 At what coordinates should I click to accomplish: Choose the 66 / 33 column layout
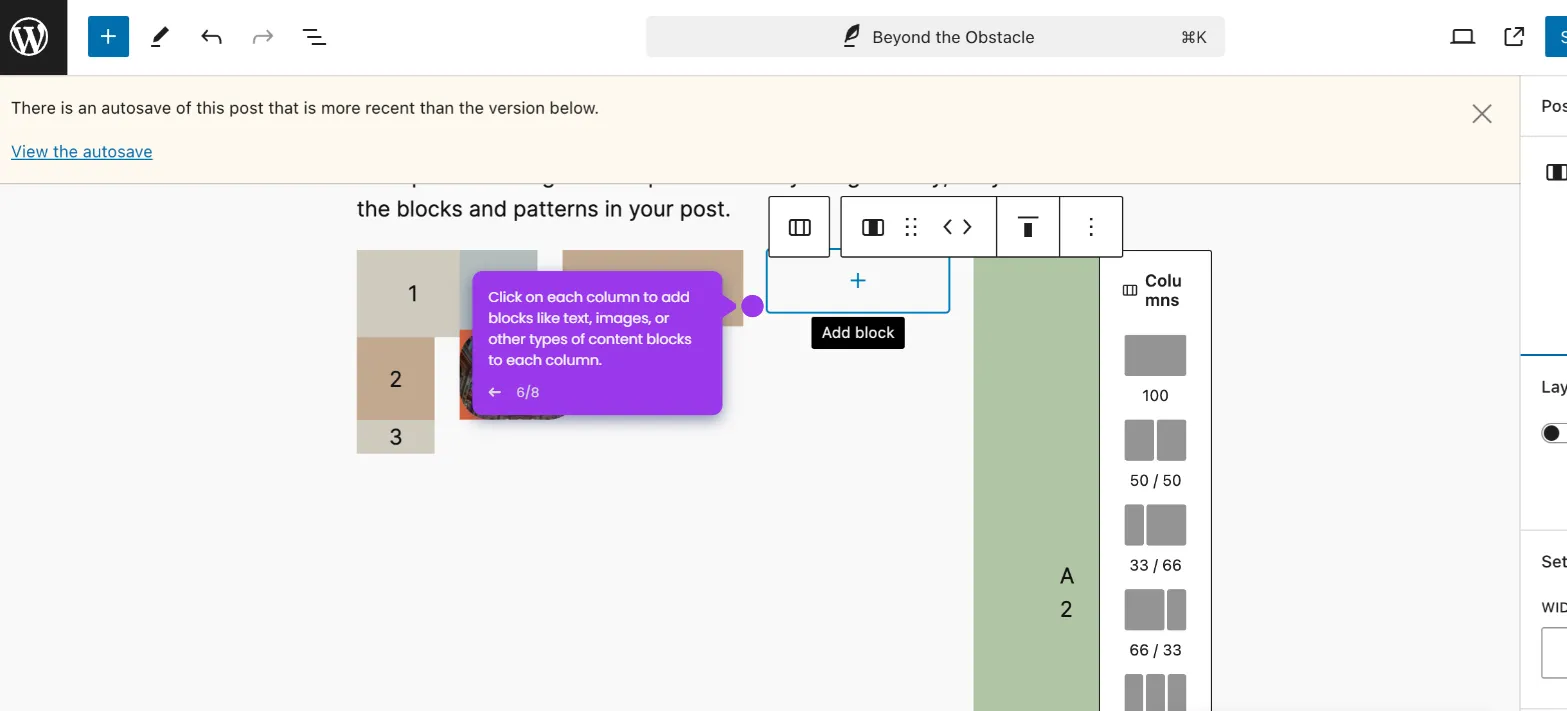(x=1155, y=610)
